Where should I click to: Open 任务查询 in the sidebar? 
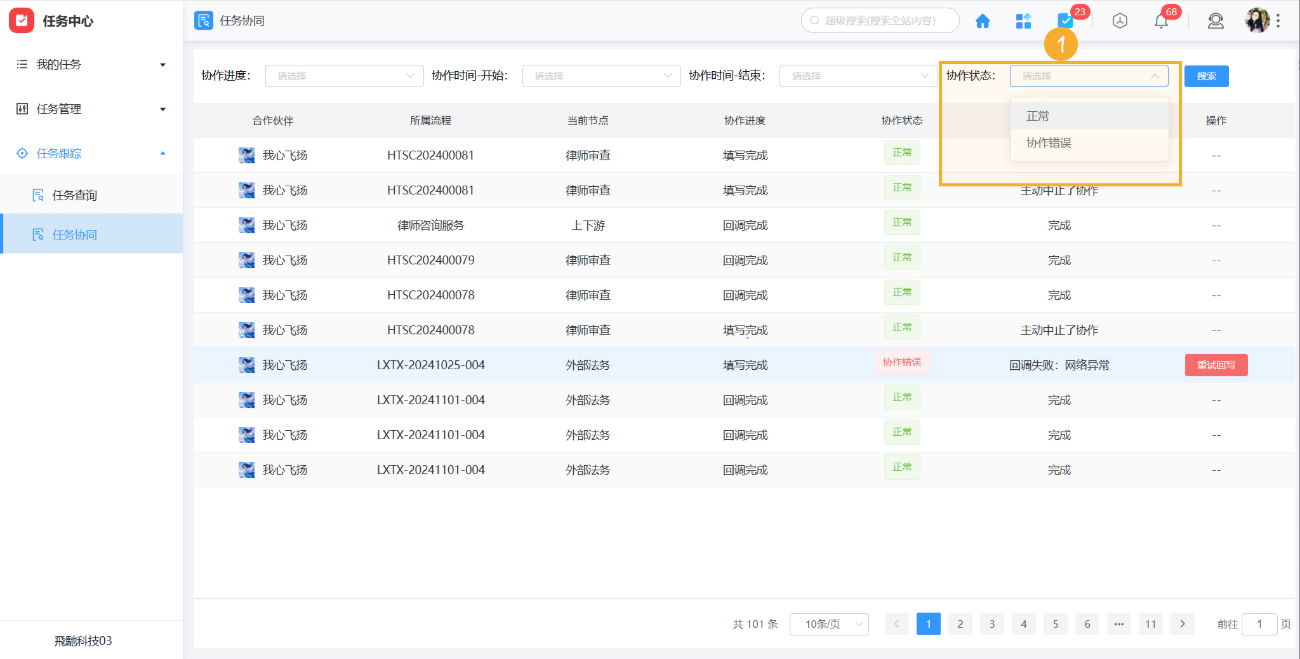tap(74, 195)
